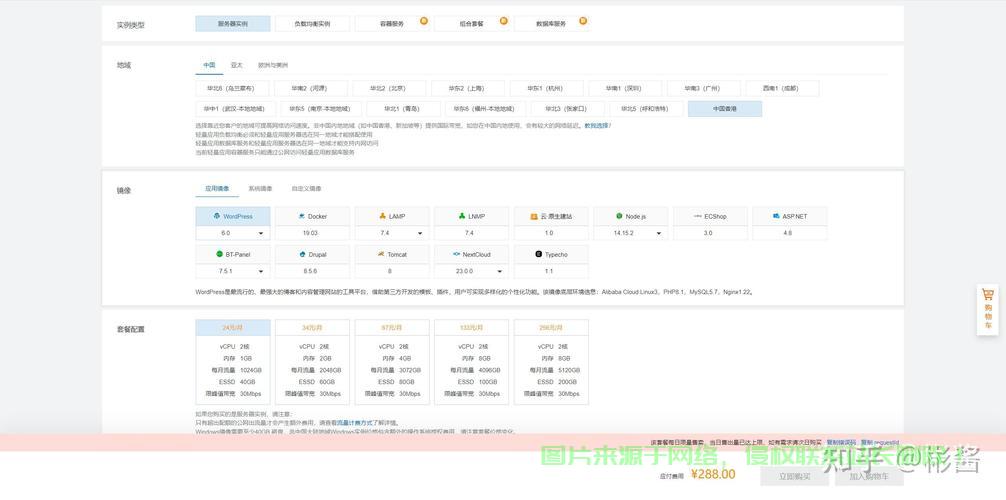Viewport: 1006px width, 500px height.
Task: Choose region 华北3 (张家口)
Action: 567,109
